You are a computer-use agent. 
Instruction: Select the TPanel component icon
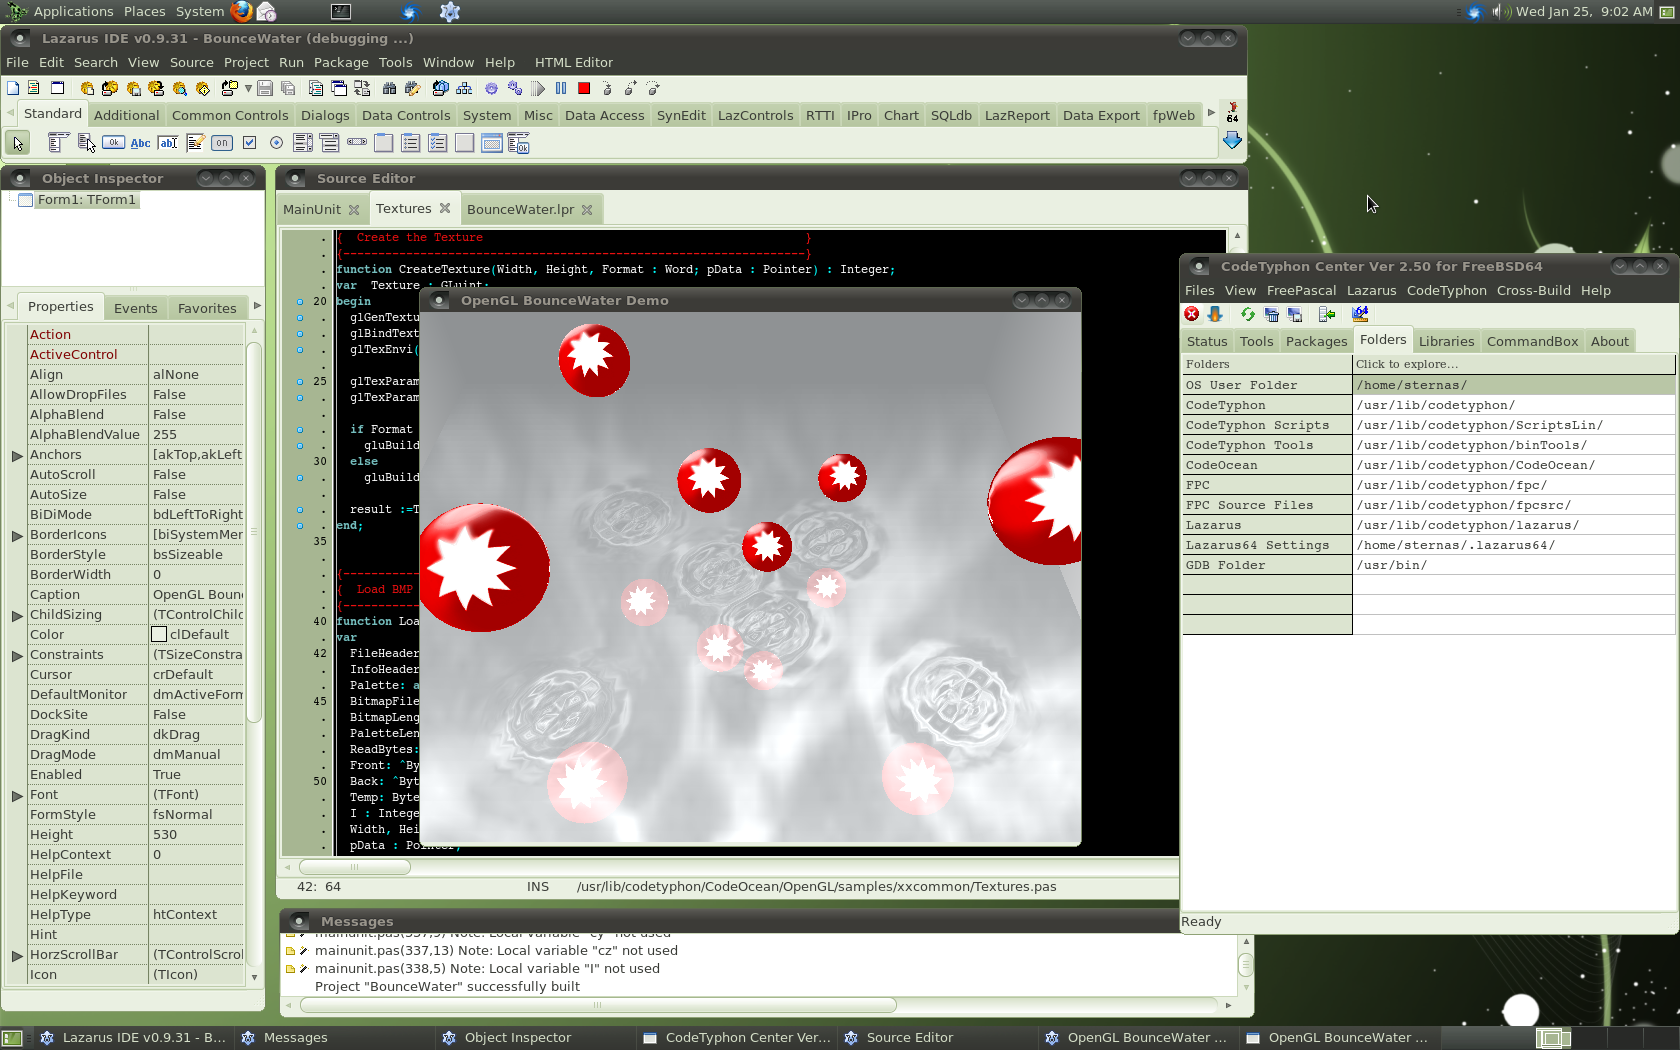point(465,143)
